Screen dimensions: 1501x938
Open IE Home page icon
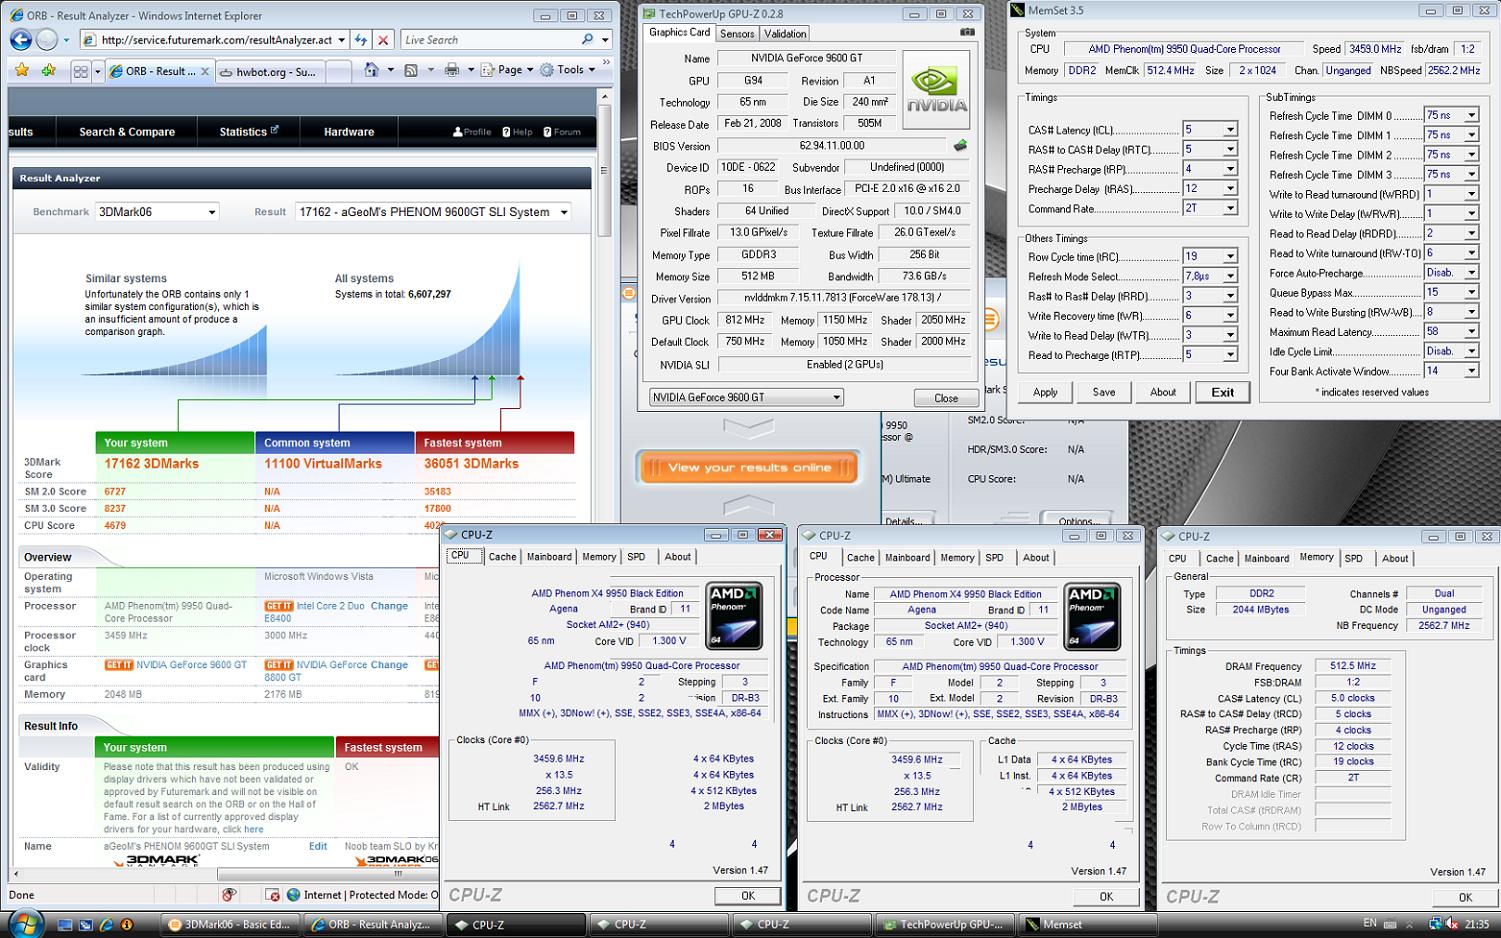(x=371, y=70)
